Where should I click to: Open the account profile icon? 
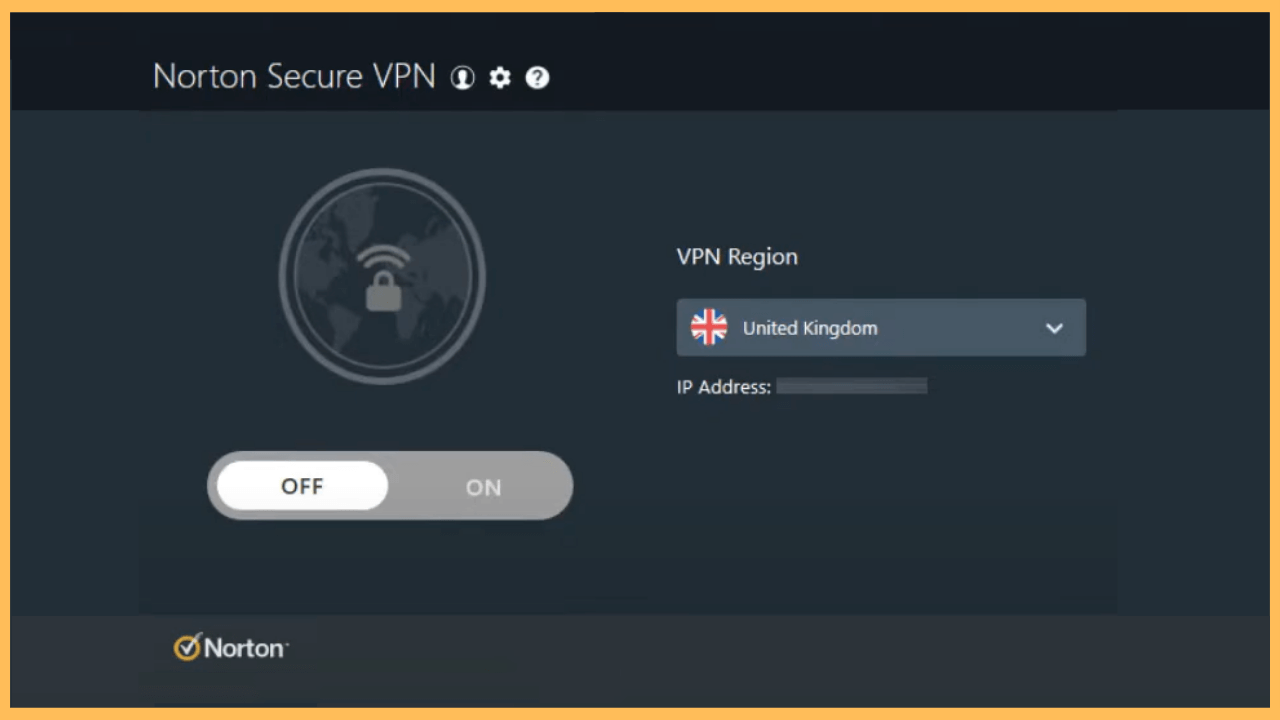tap(462, 78)
